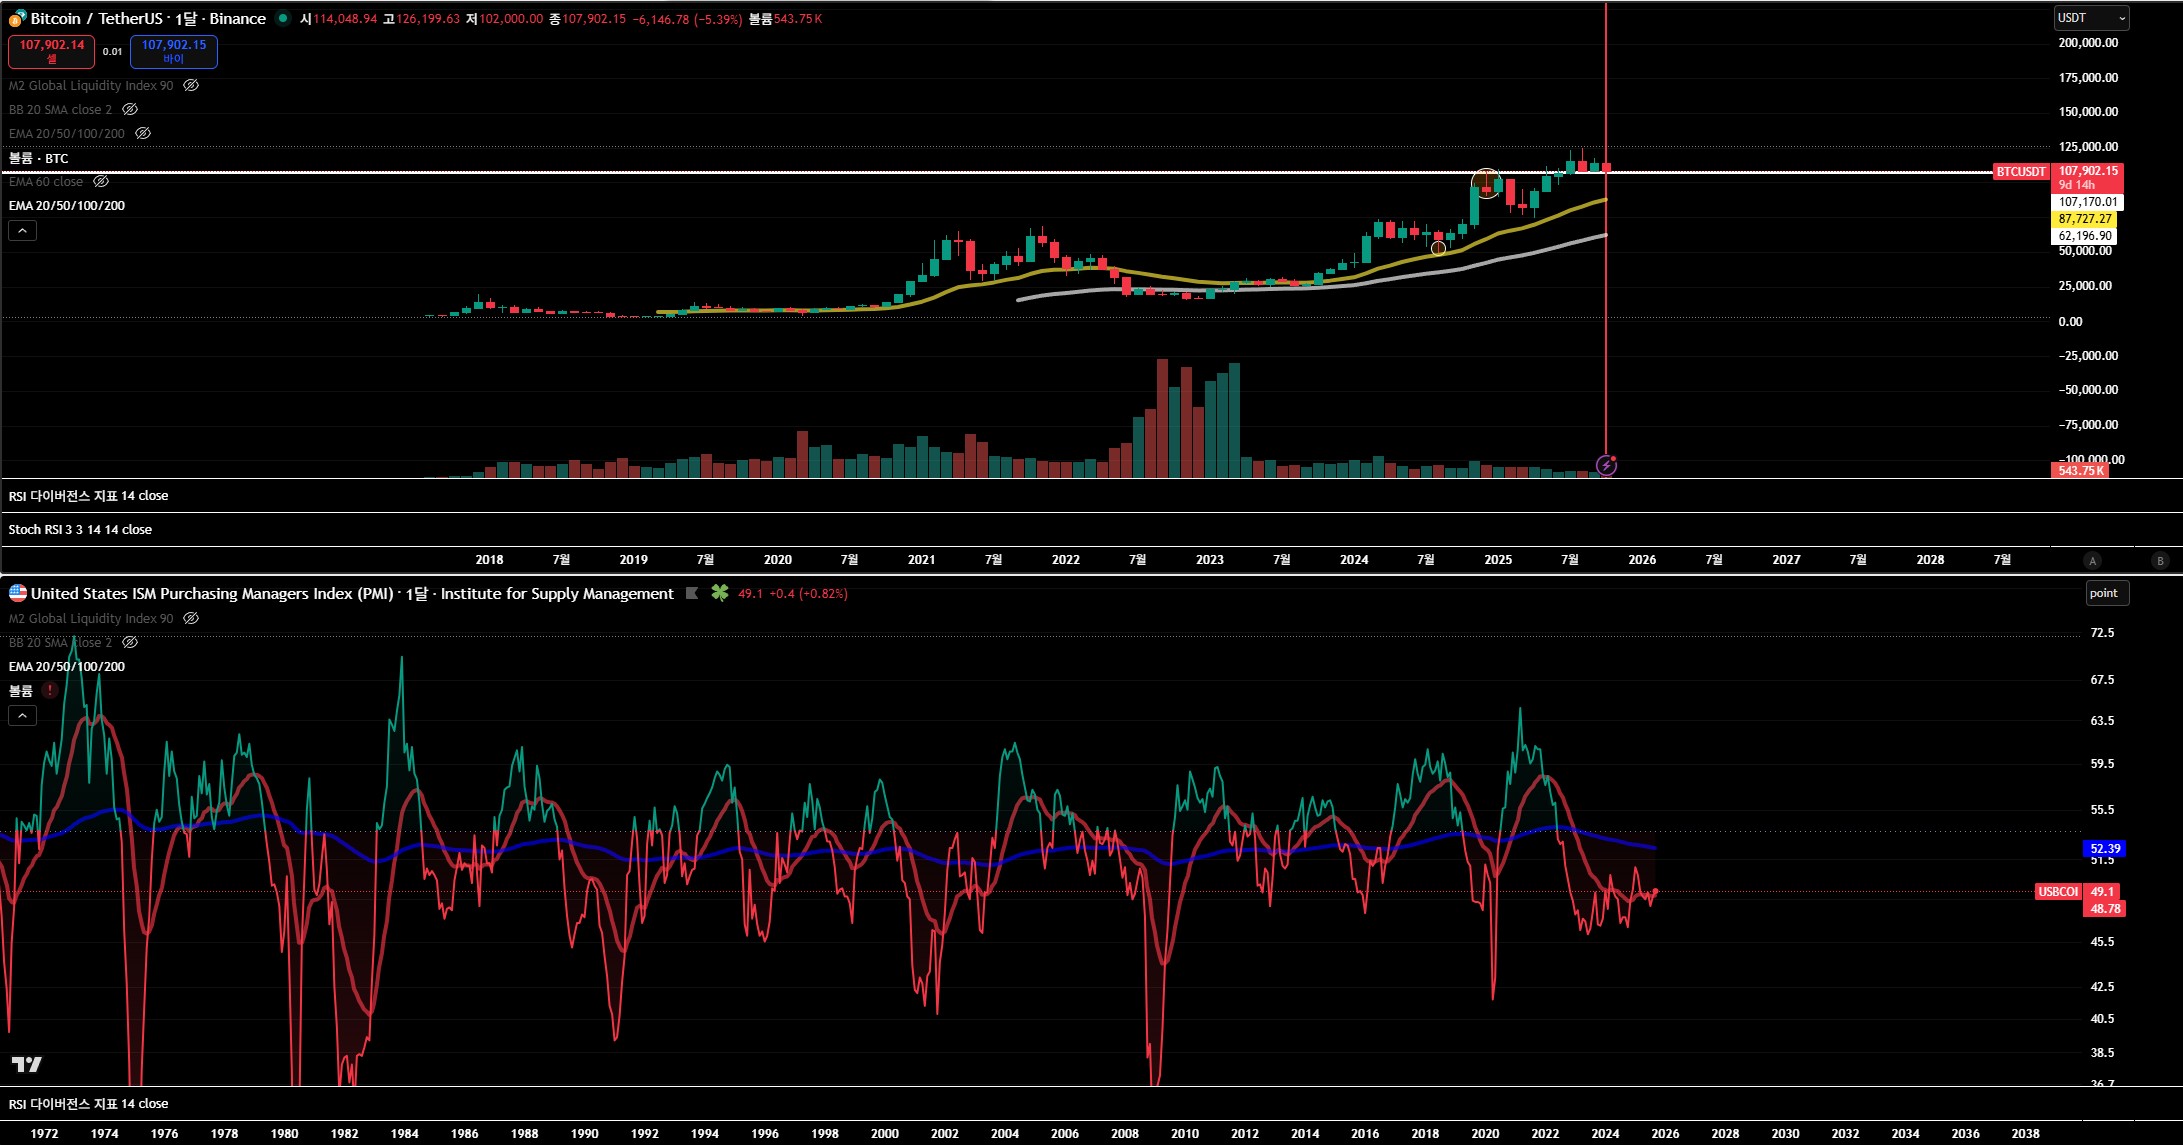The width and height of the screenshot is (2183, 1145).
Task: Click red exclamation warning icon next to 볼륨
Action: pyautogui.click(x=49, y=690)
